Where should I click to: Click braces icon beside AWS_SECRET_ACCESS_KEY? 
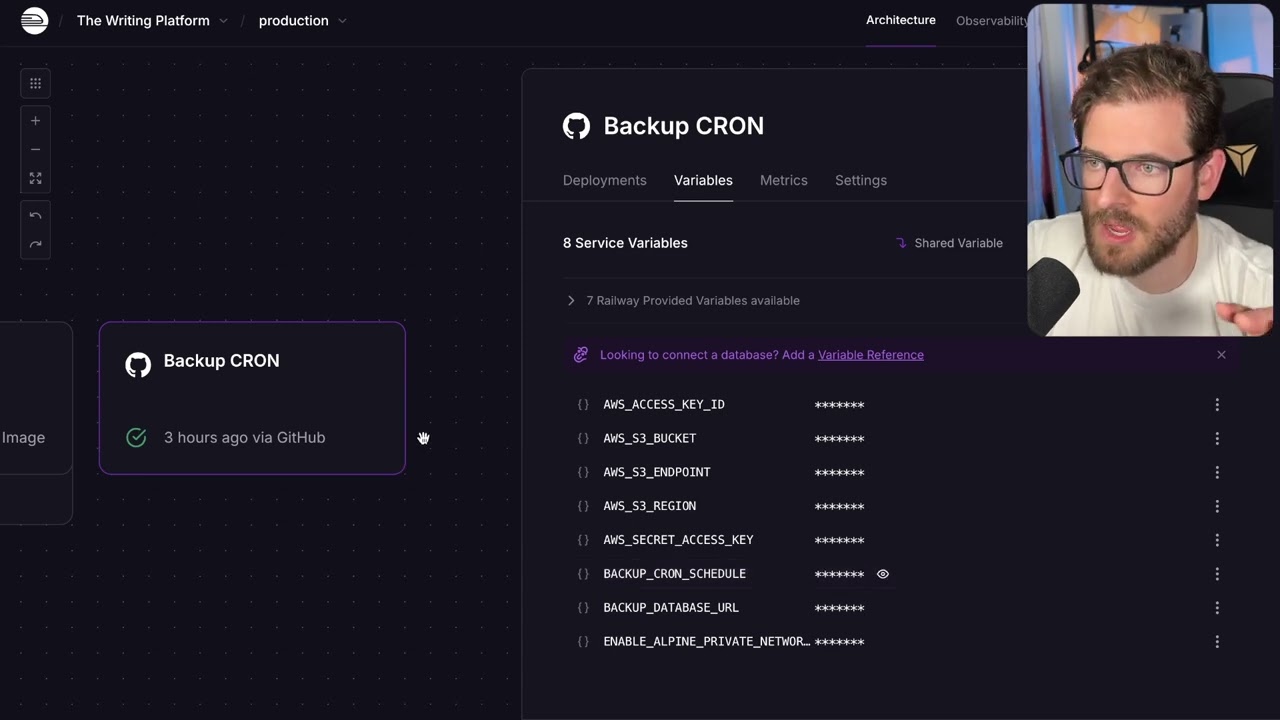click(583, 540)
